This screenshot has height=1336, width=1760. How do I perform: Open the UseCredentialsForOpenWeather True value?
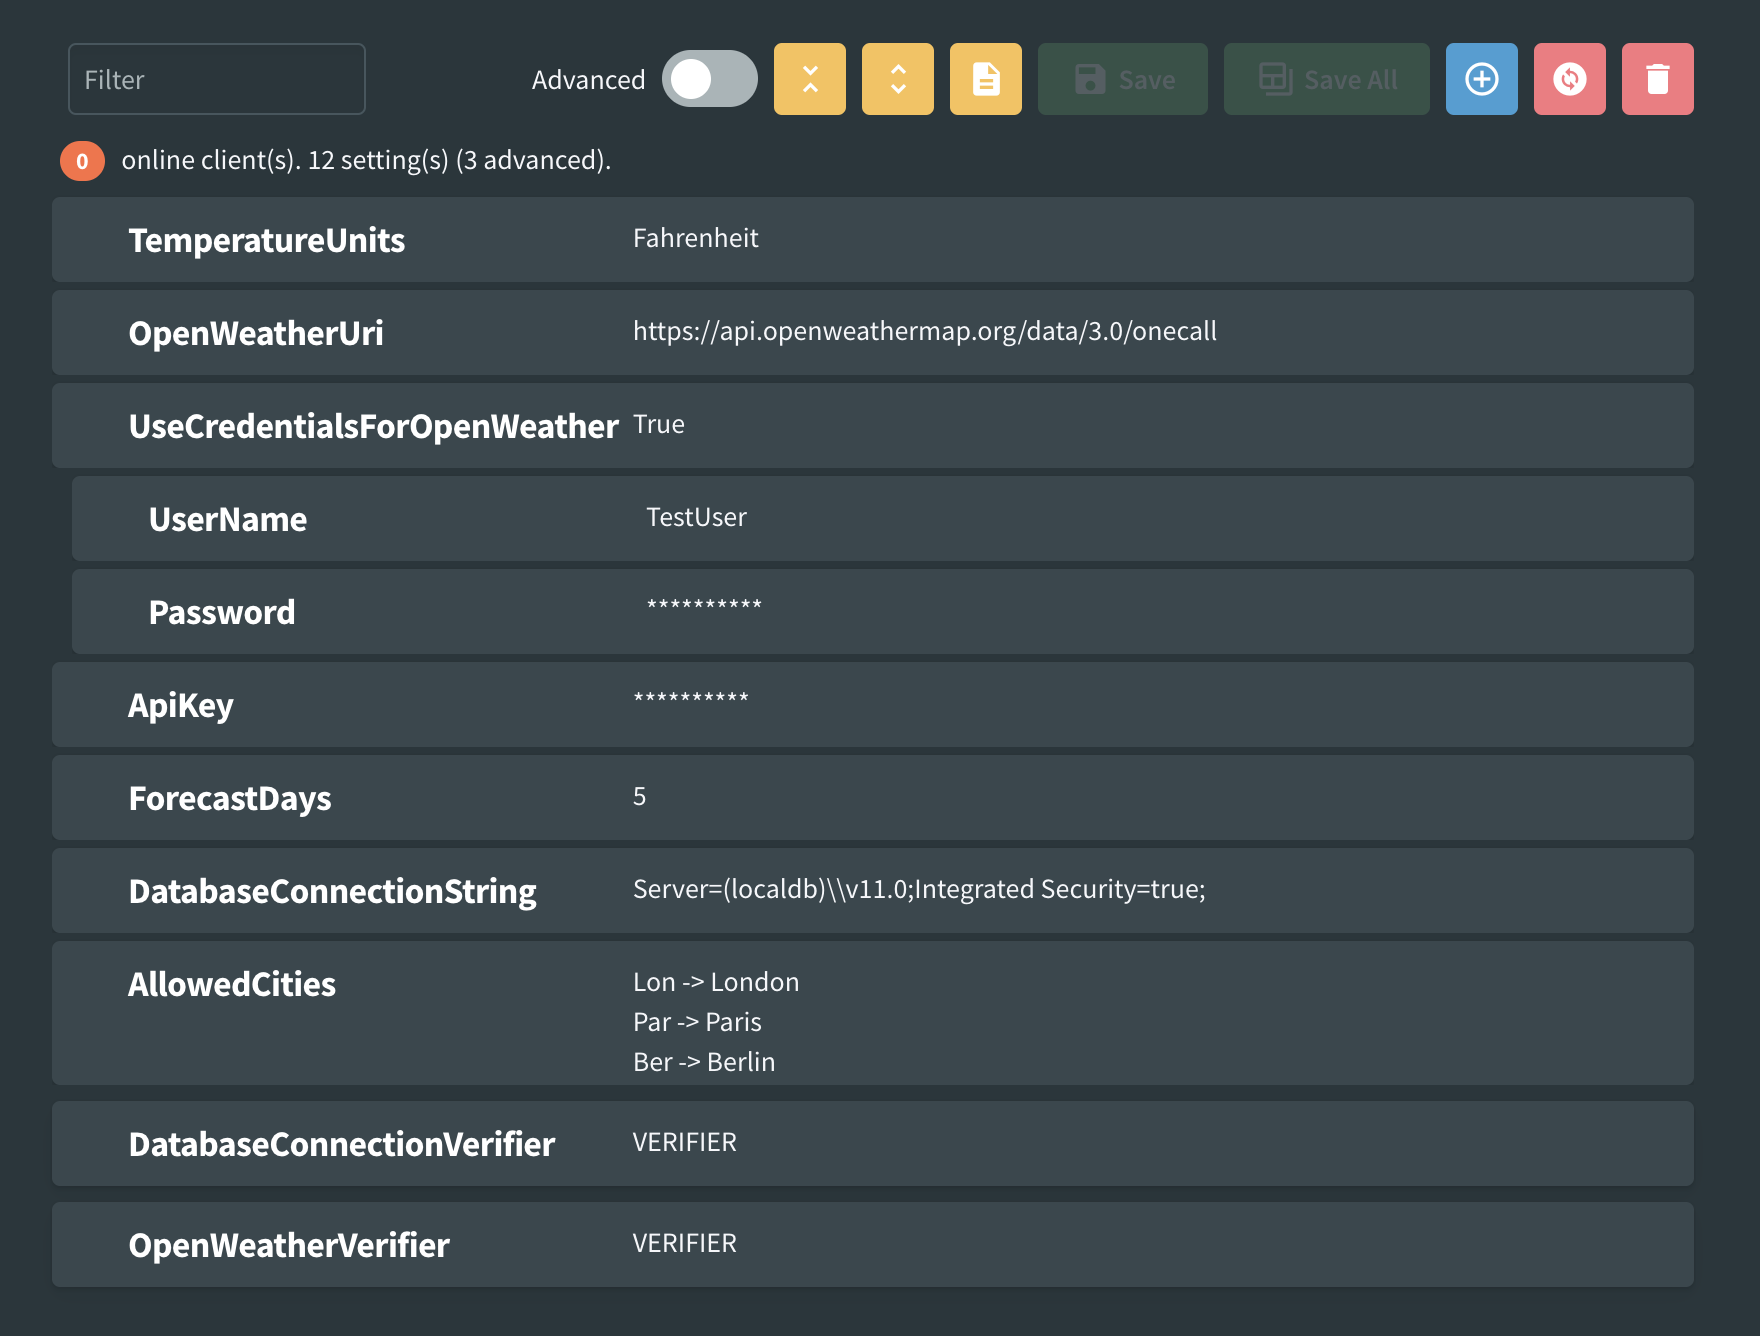pos(659,424)
